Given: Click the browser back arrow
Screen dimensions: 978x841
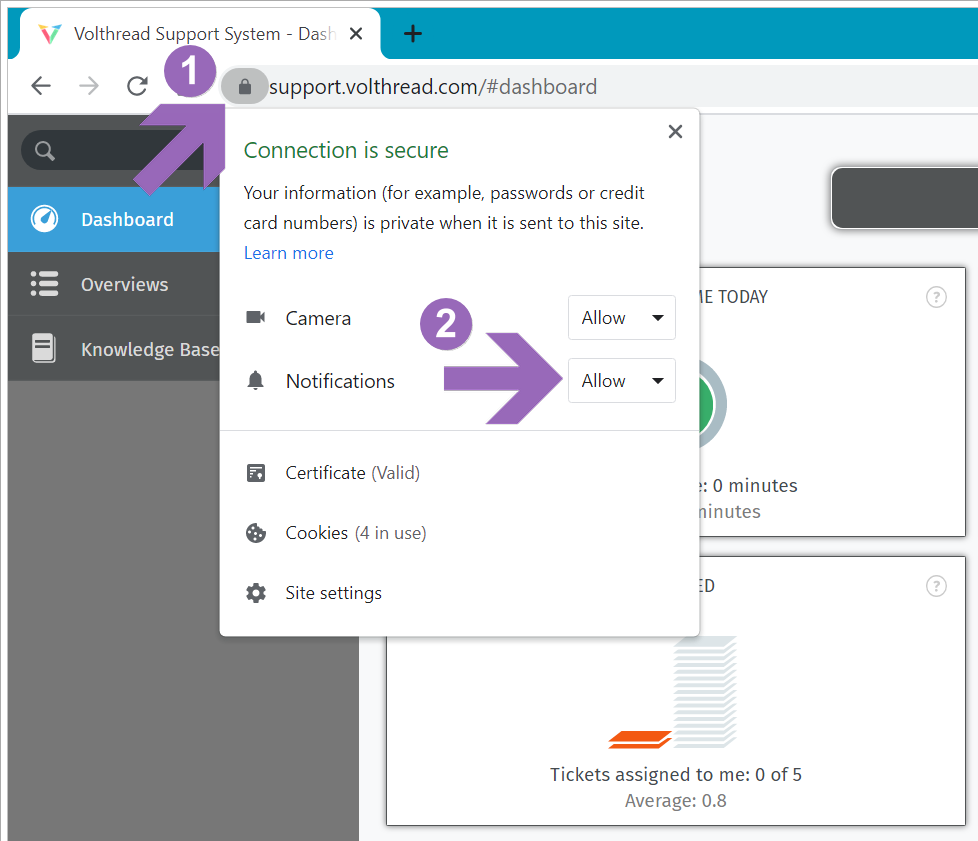Looking at the screenshot, I should (41, 86).
